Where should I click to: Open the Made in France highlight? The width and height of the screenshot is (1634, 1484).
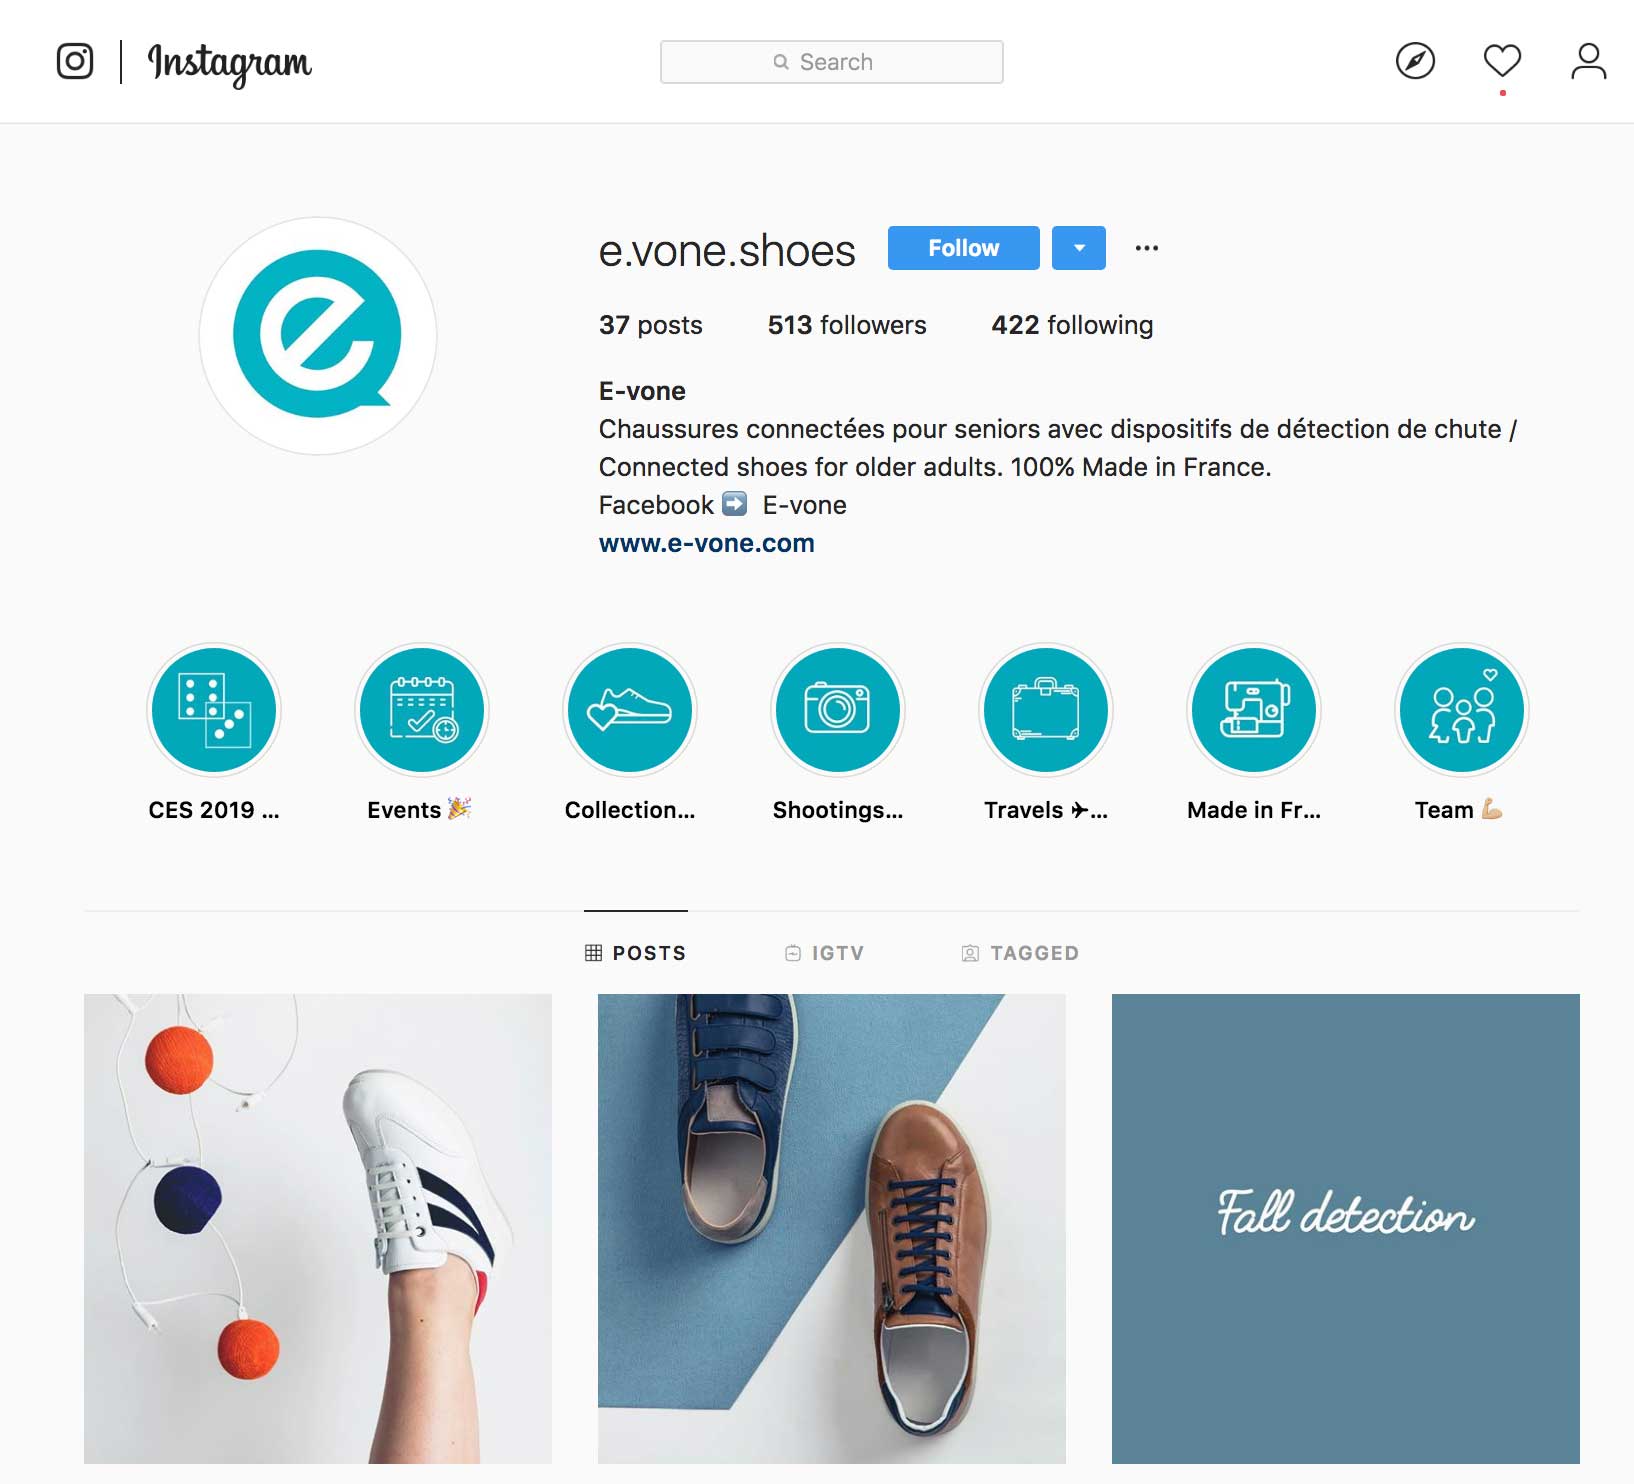tap(1254, 710)
